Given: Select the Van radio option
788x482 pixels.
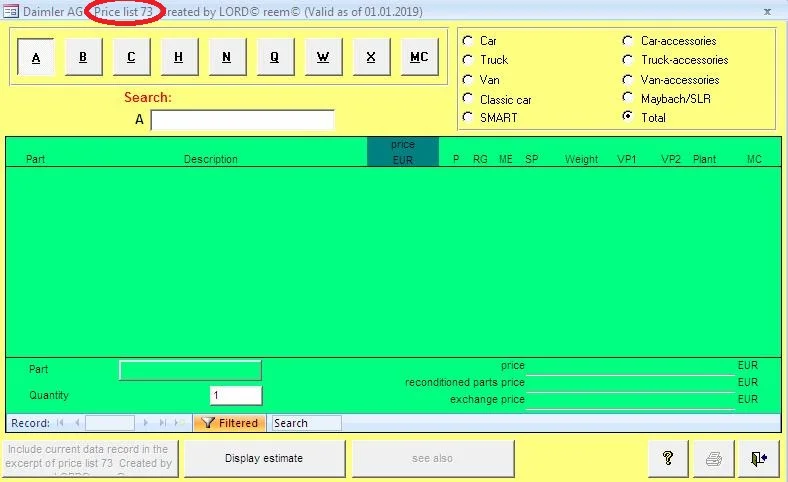Looking at the screenshot, I should point(468,79).
